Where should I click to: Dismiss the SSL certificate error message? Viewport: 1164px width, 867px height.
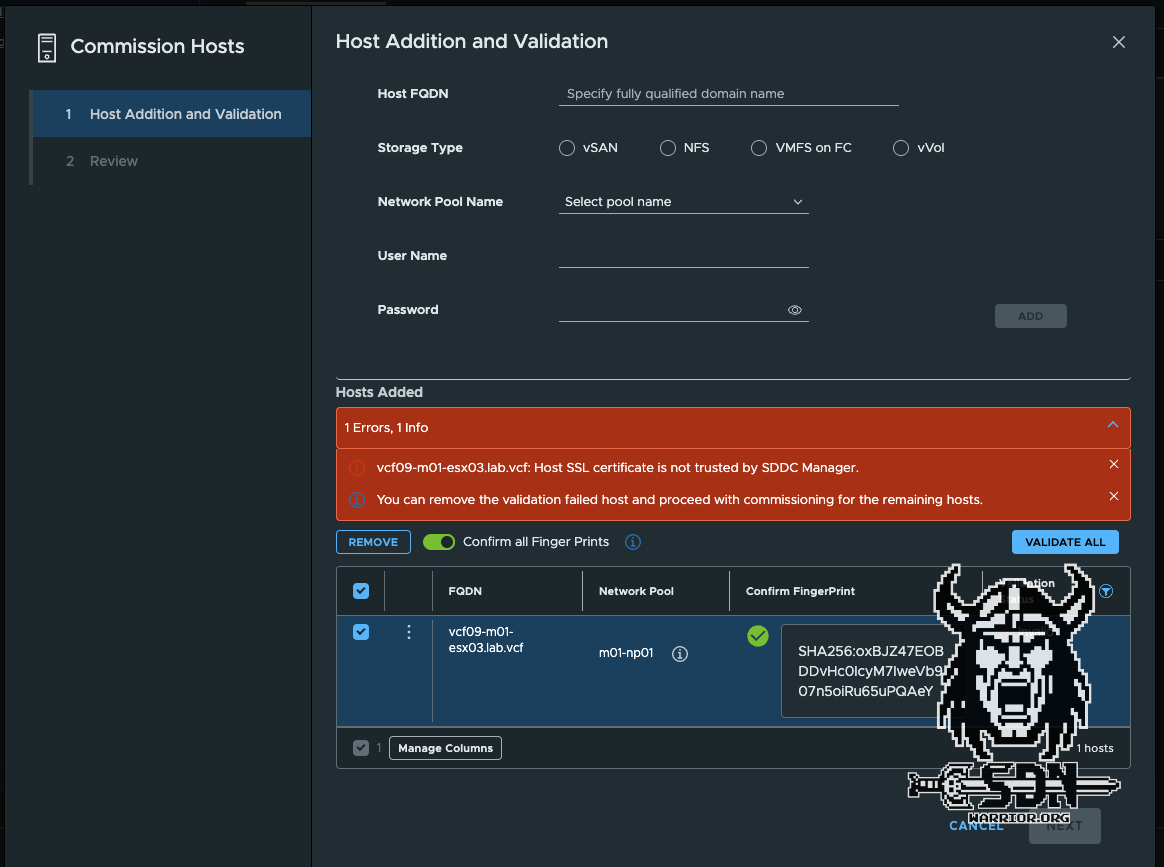tap(1114, 465)
